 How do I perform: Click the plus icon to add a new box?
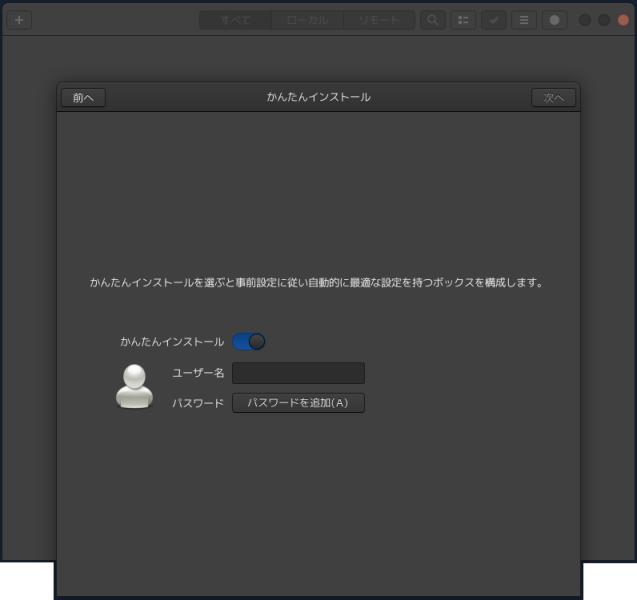point(19,20)
